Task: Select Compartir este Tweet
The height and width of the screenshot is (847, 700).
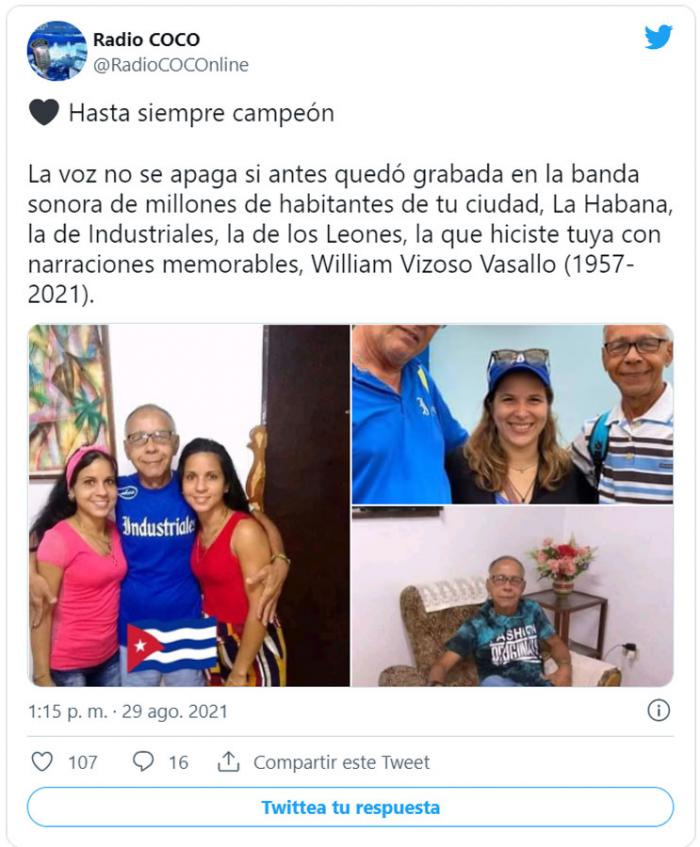Action: [341, 762]
